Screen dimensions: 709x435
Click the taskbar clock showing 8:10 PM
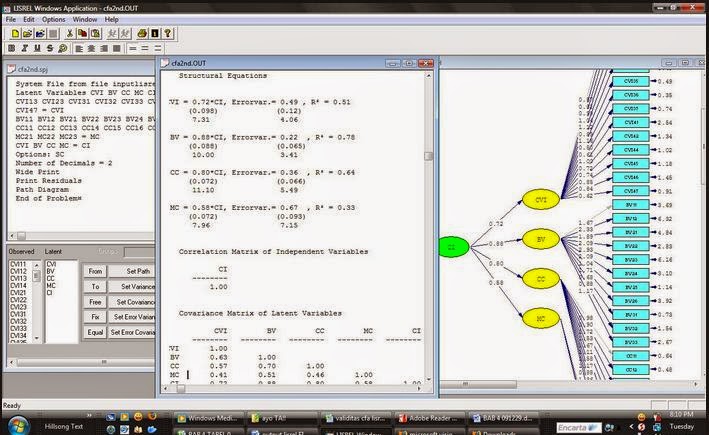(x=681, y=414)
